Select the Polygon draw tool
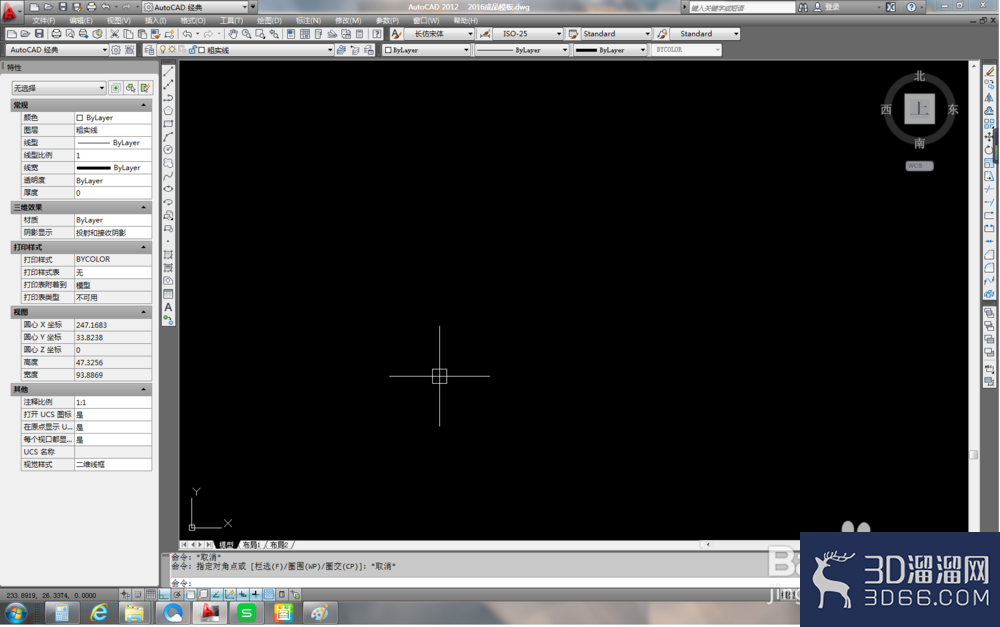Screen dimensions: 1000x627 tap(168, 110)
